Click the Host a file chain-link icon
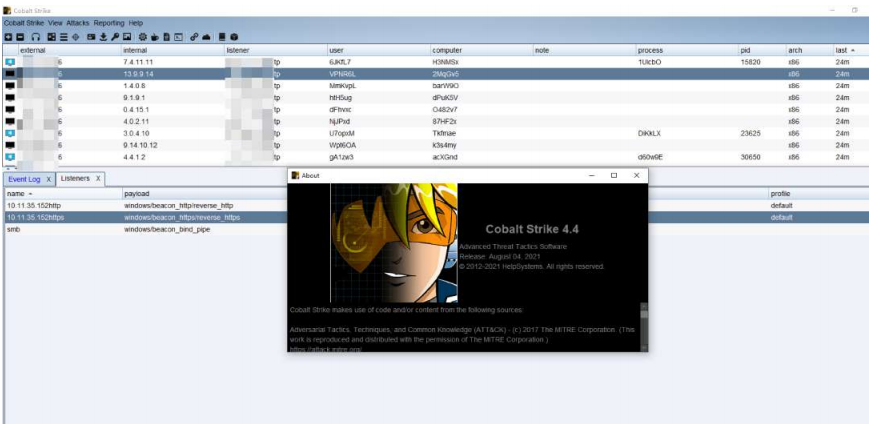 click(194, 37)
